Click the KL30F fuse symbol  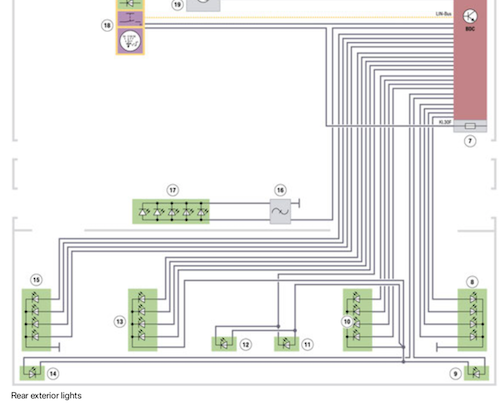[x=470, y=126]
